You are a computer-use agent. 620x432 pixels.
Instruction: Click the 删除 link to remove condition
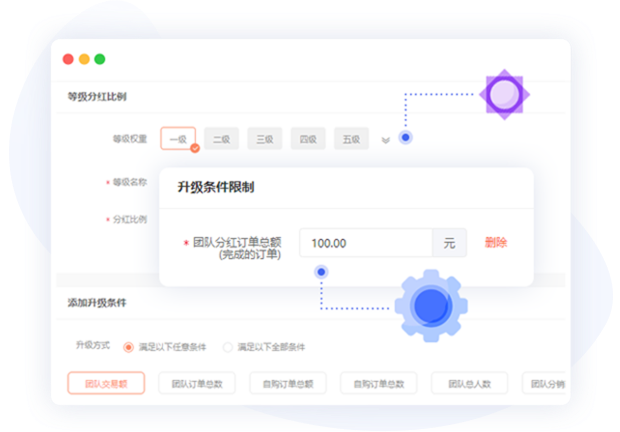point(495,243)
